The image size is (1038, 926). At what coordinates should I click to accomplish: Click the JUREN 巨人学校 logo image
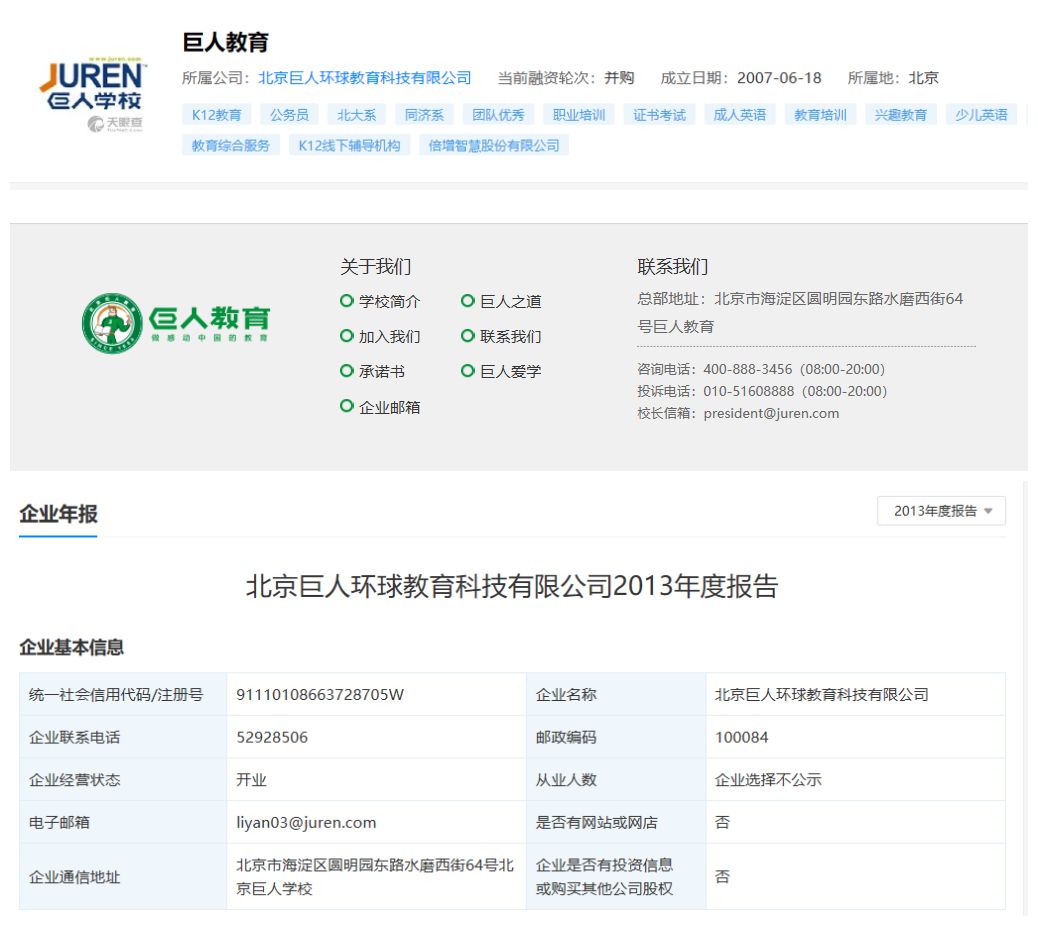93,95
